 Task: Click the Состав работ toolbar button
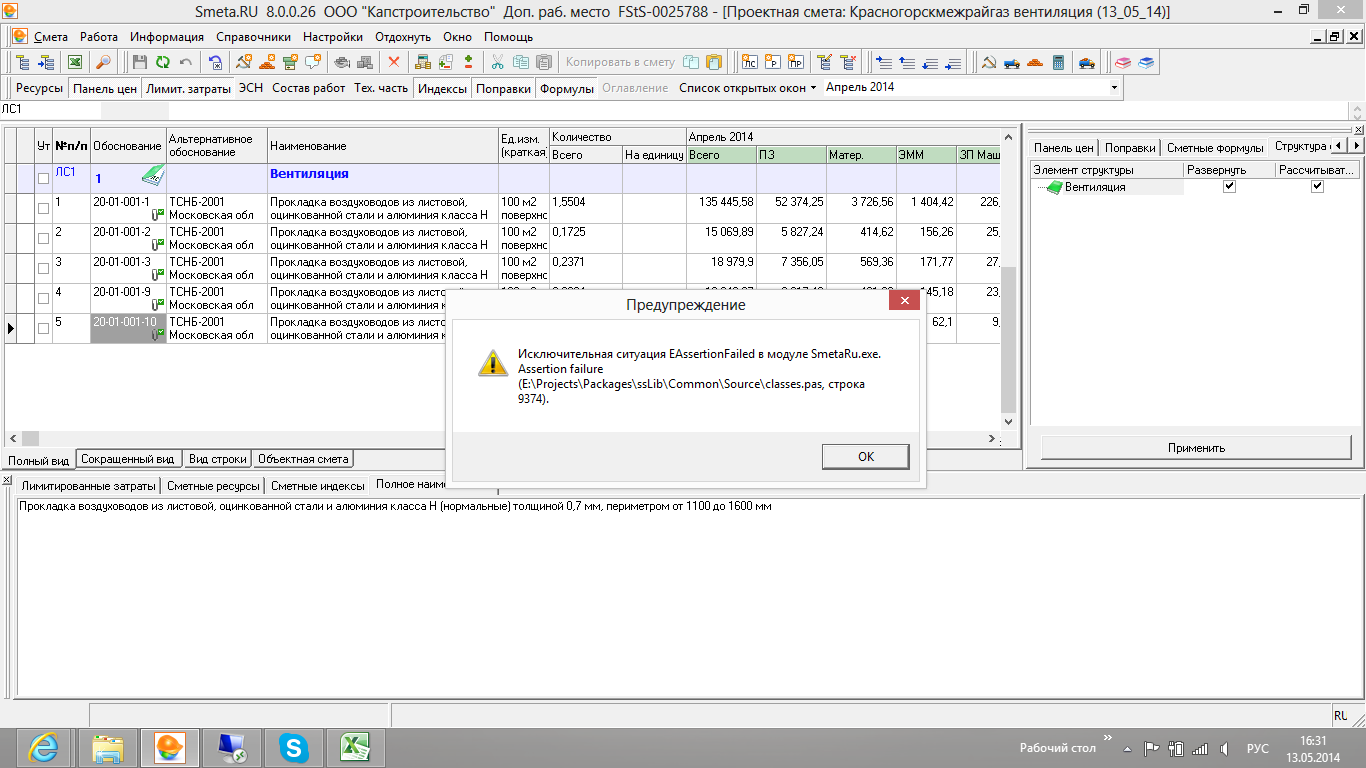click(x=309, y=88)
